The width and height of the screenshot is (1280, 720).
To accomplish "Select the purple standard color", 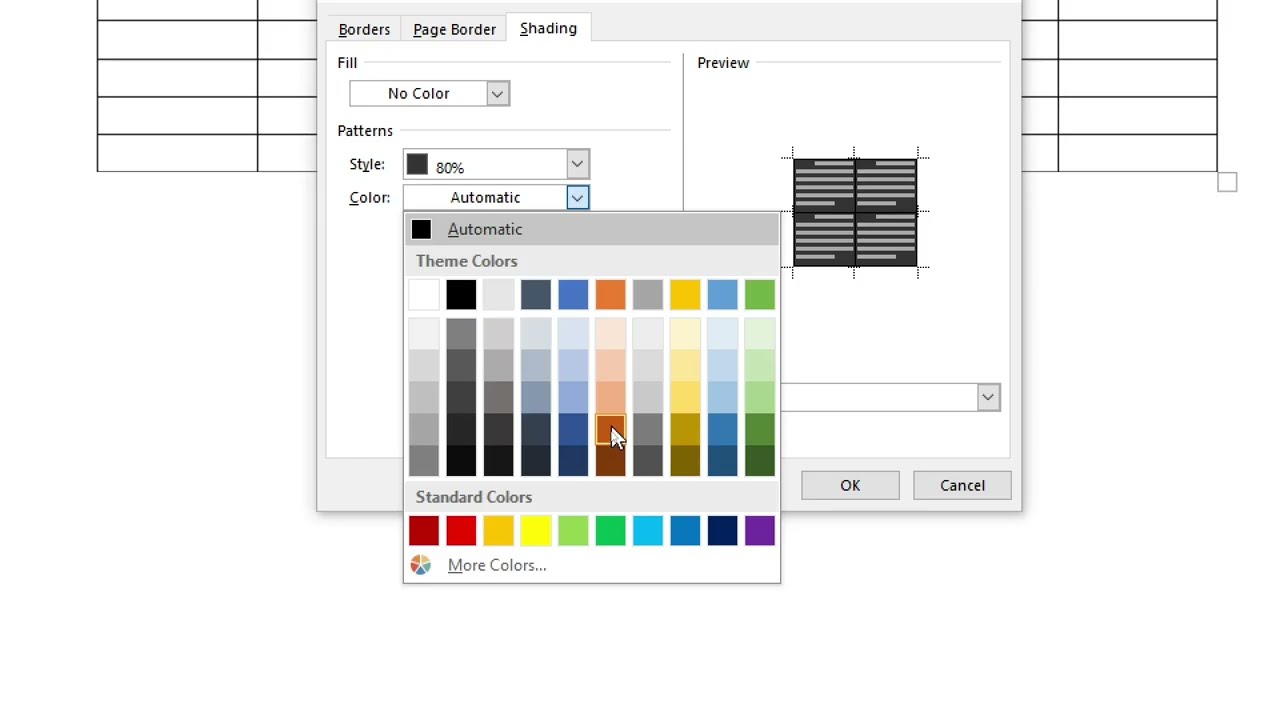I will click(759, 530).
